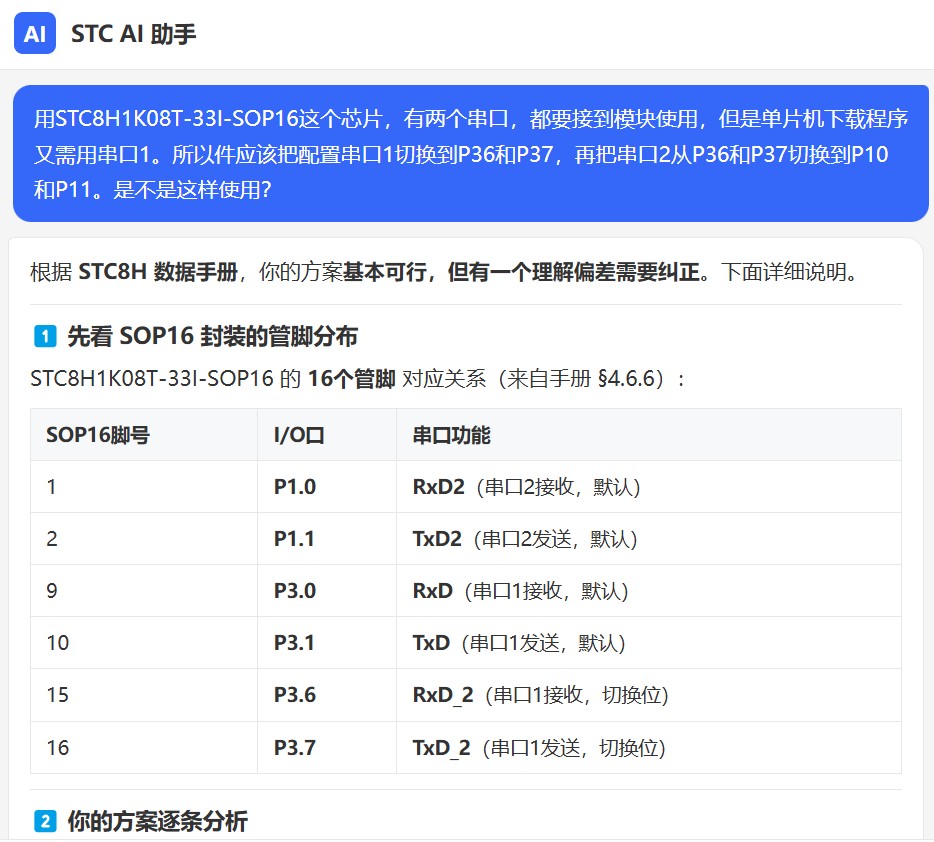Click the TxD (串口1发送，默认) cell
The image size is (934, 842).
click(649, 643)
